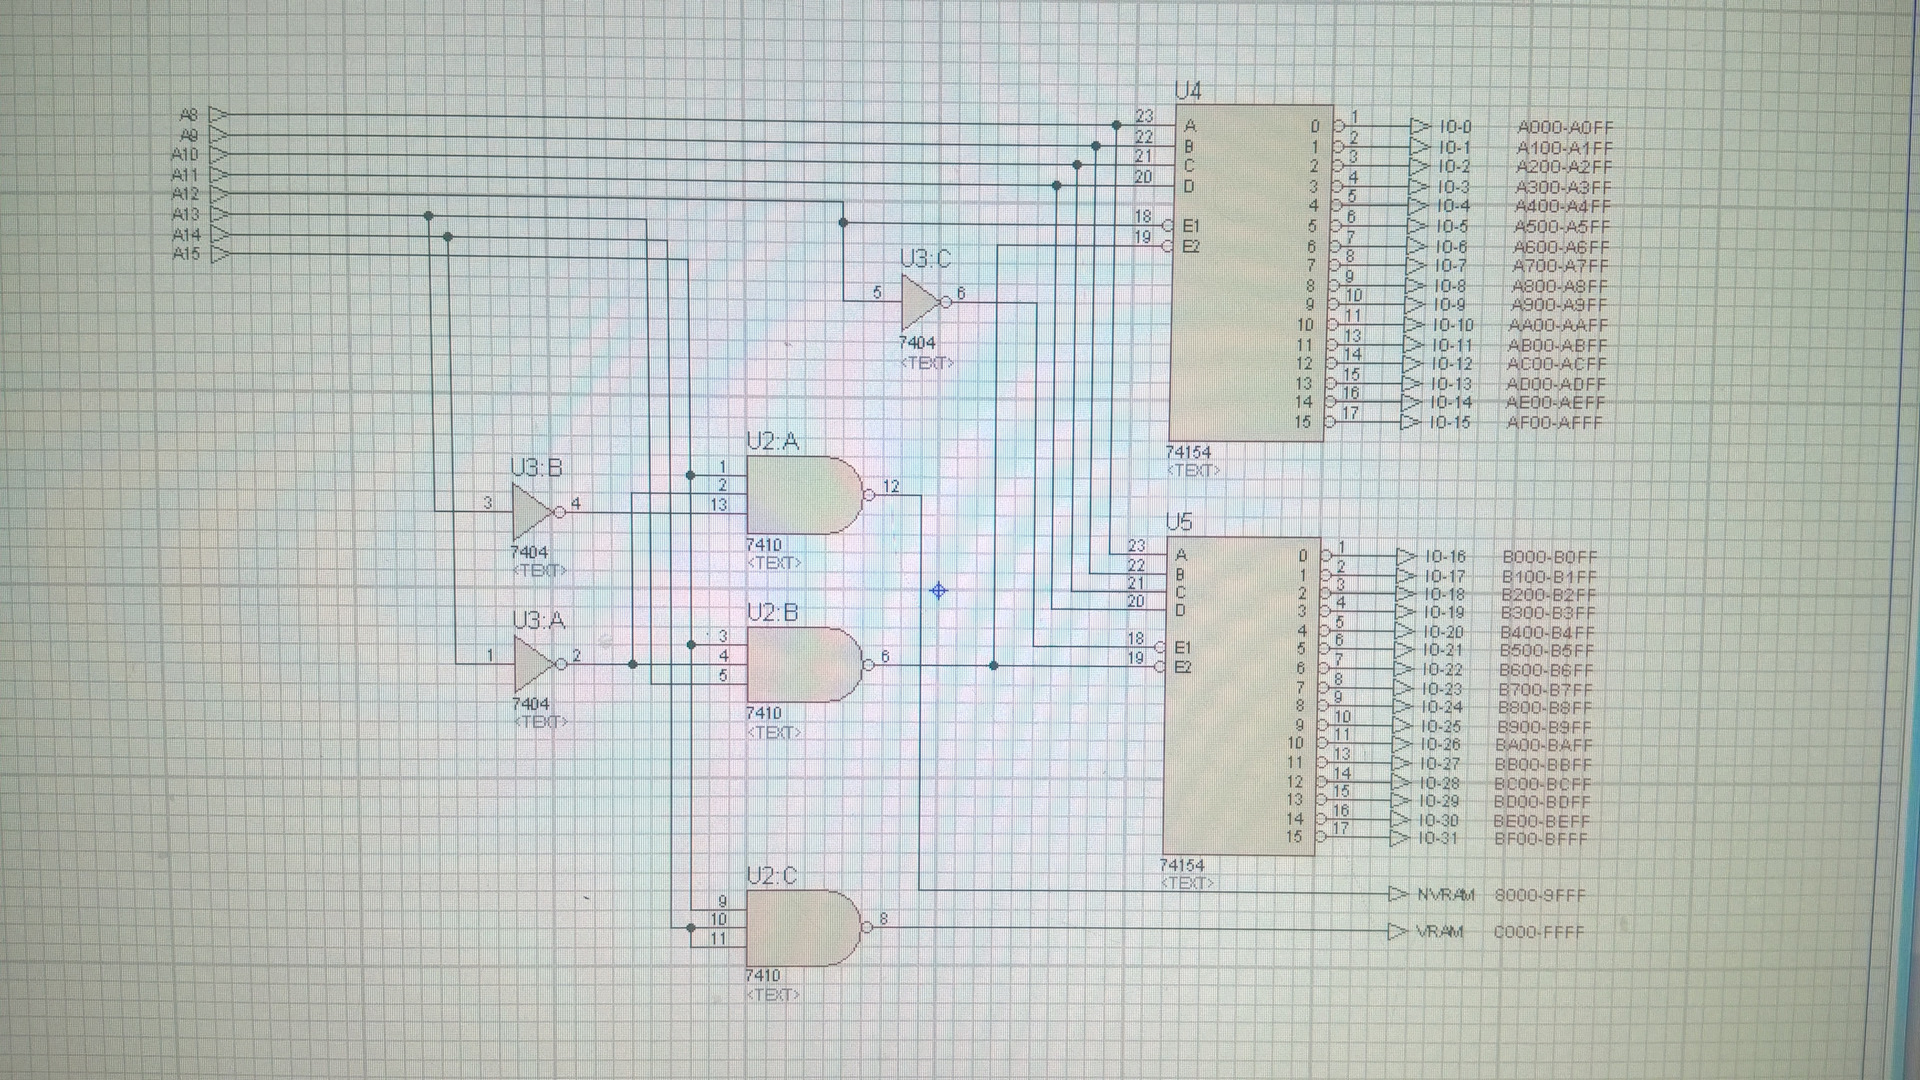This screenshot has width=1920, height=1080.
Task: Click the IO-31 output terminal symbol
Action: (x=1400, y=838)
